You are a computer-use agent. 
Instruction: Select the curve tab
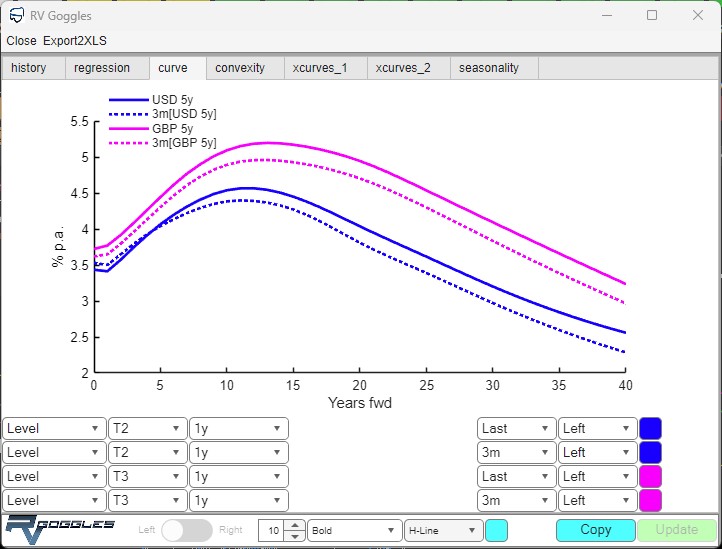click(178, 68)
